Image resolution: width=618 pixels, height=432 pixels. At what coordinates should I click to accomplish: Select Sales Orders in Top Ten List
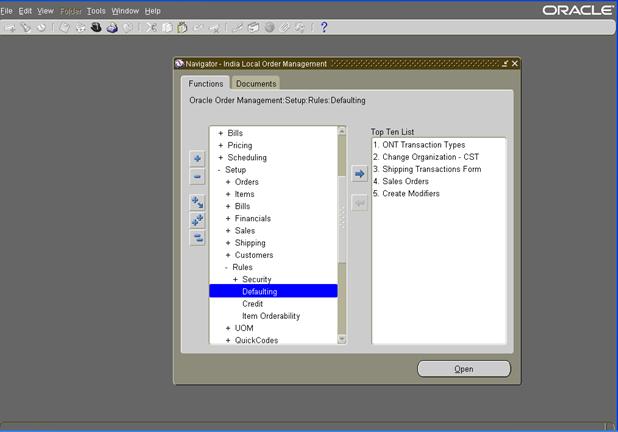pos(405,181)
